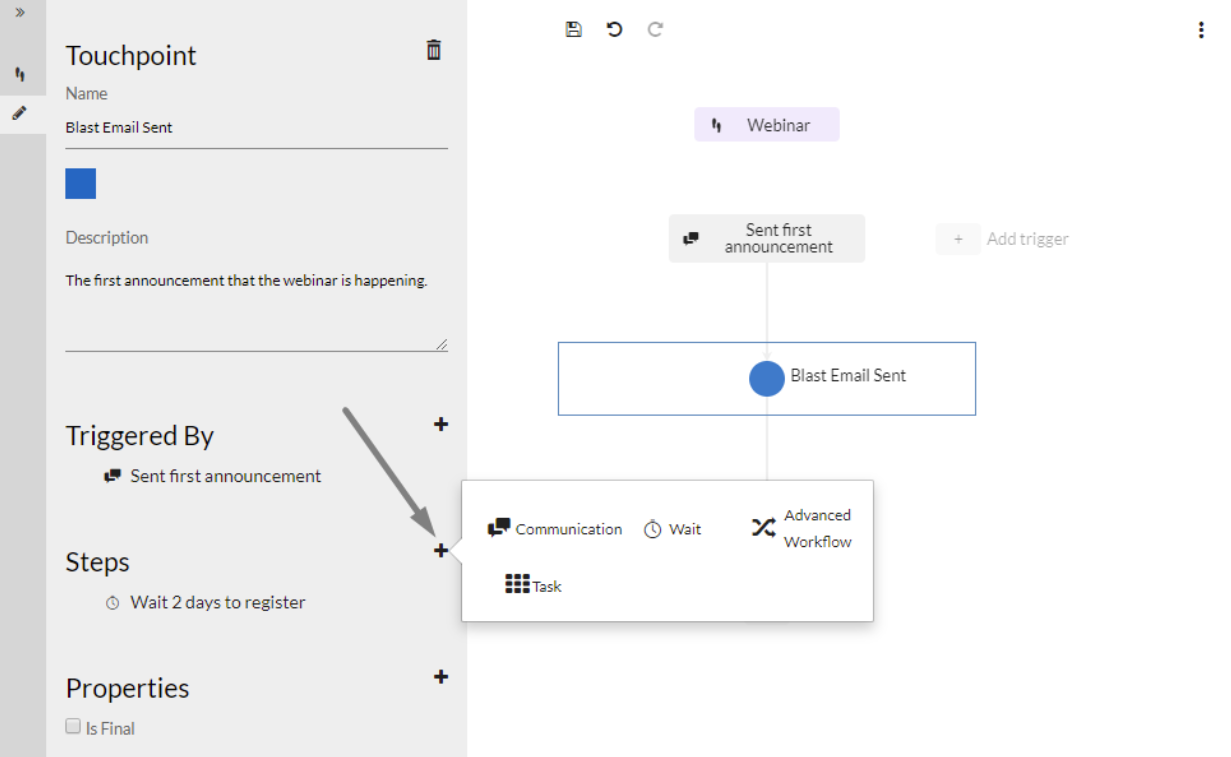1231x757 pixels.
Task: Select the Sent first announcement trigger node
Action: [767, 238]
